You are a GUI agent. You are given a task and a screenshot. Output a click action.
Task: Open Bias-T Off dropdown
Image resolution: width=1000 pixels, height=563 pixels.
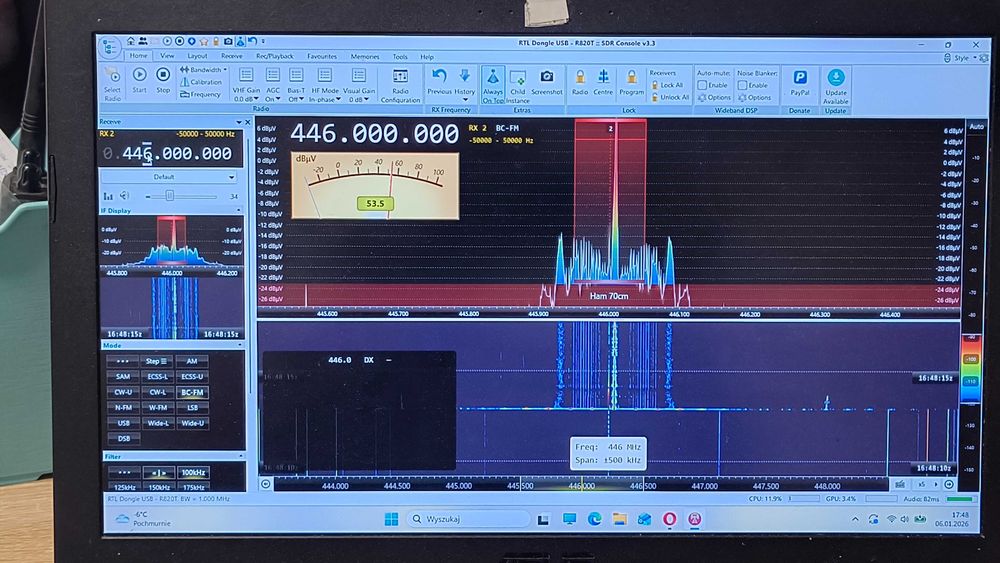(296, 85)
